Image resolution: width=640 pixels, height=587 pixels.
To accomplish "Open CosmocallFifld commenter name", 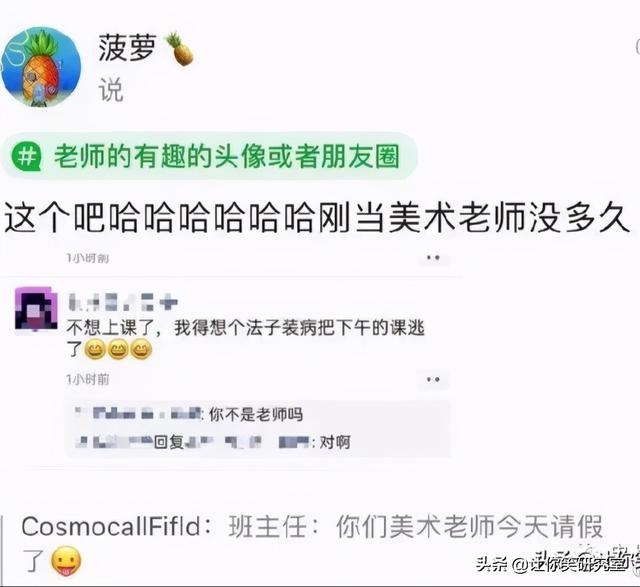I will (111, 527).
